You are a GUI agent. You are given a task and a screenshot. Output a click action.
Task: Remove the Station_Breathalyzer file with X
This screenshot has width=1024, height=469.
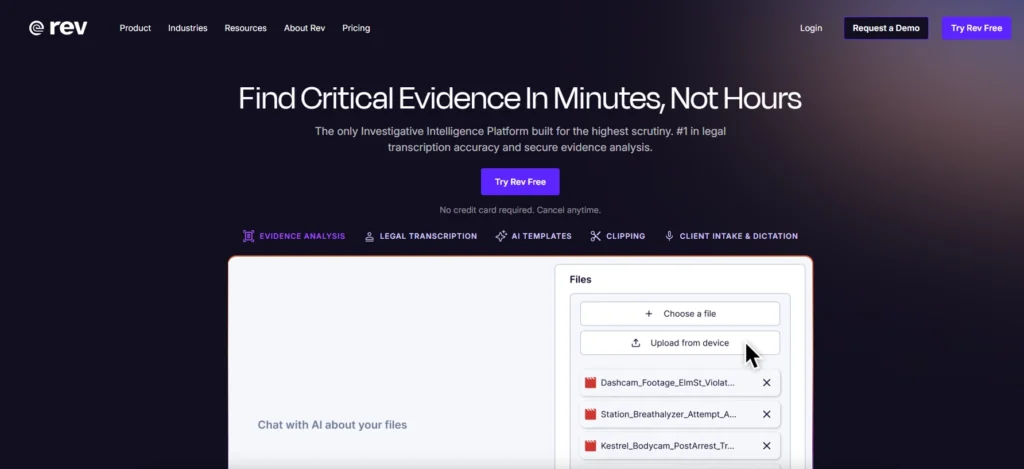point(767,414)
